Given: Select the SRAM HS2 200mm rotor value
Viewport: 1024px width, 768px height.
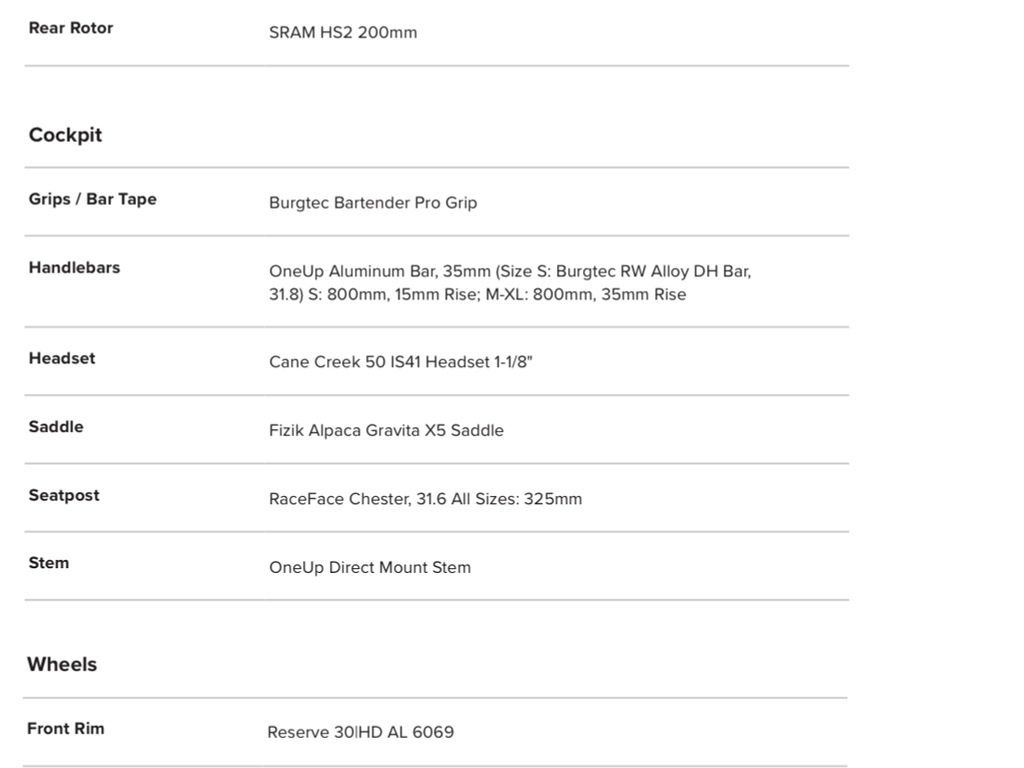Looking at the screenshot, I should tap(343, 32).
